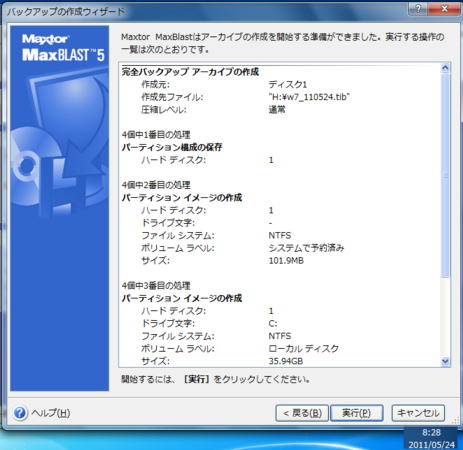
Task: Go back with the 戻る(B) button
Action: 302,413
